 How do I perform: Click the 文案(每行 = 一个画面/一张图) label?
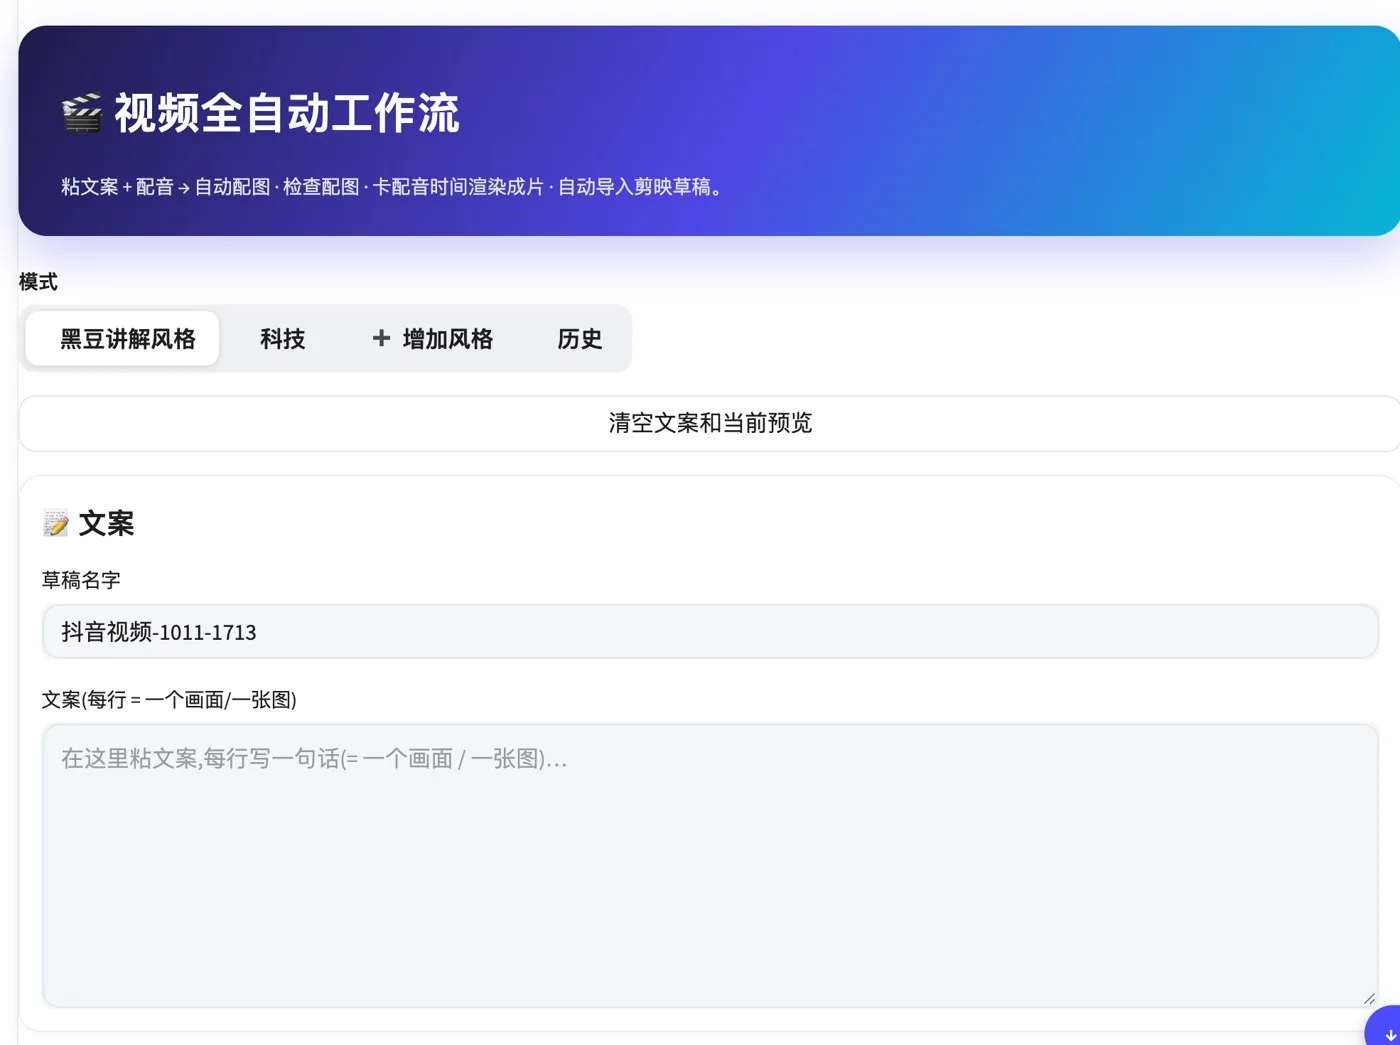click(169, 700)
